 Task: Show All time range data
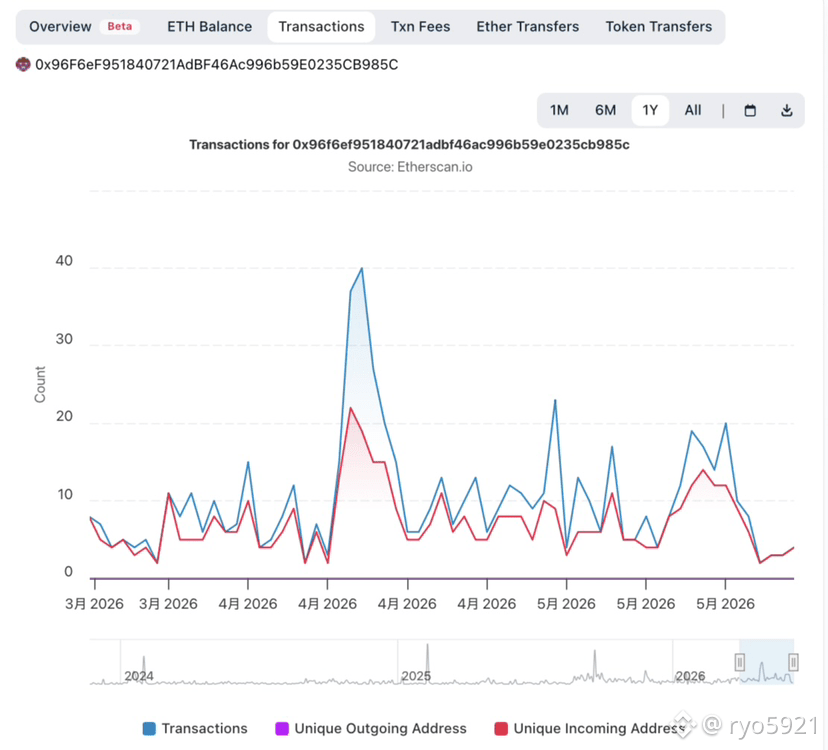[x=693, y=110]
